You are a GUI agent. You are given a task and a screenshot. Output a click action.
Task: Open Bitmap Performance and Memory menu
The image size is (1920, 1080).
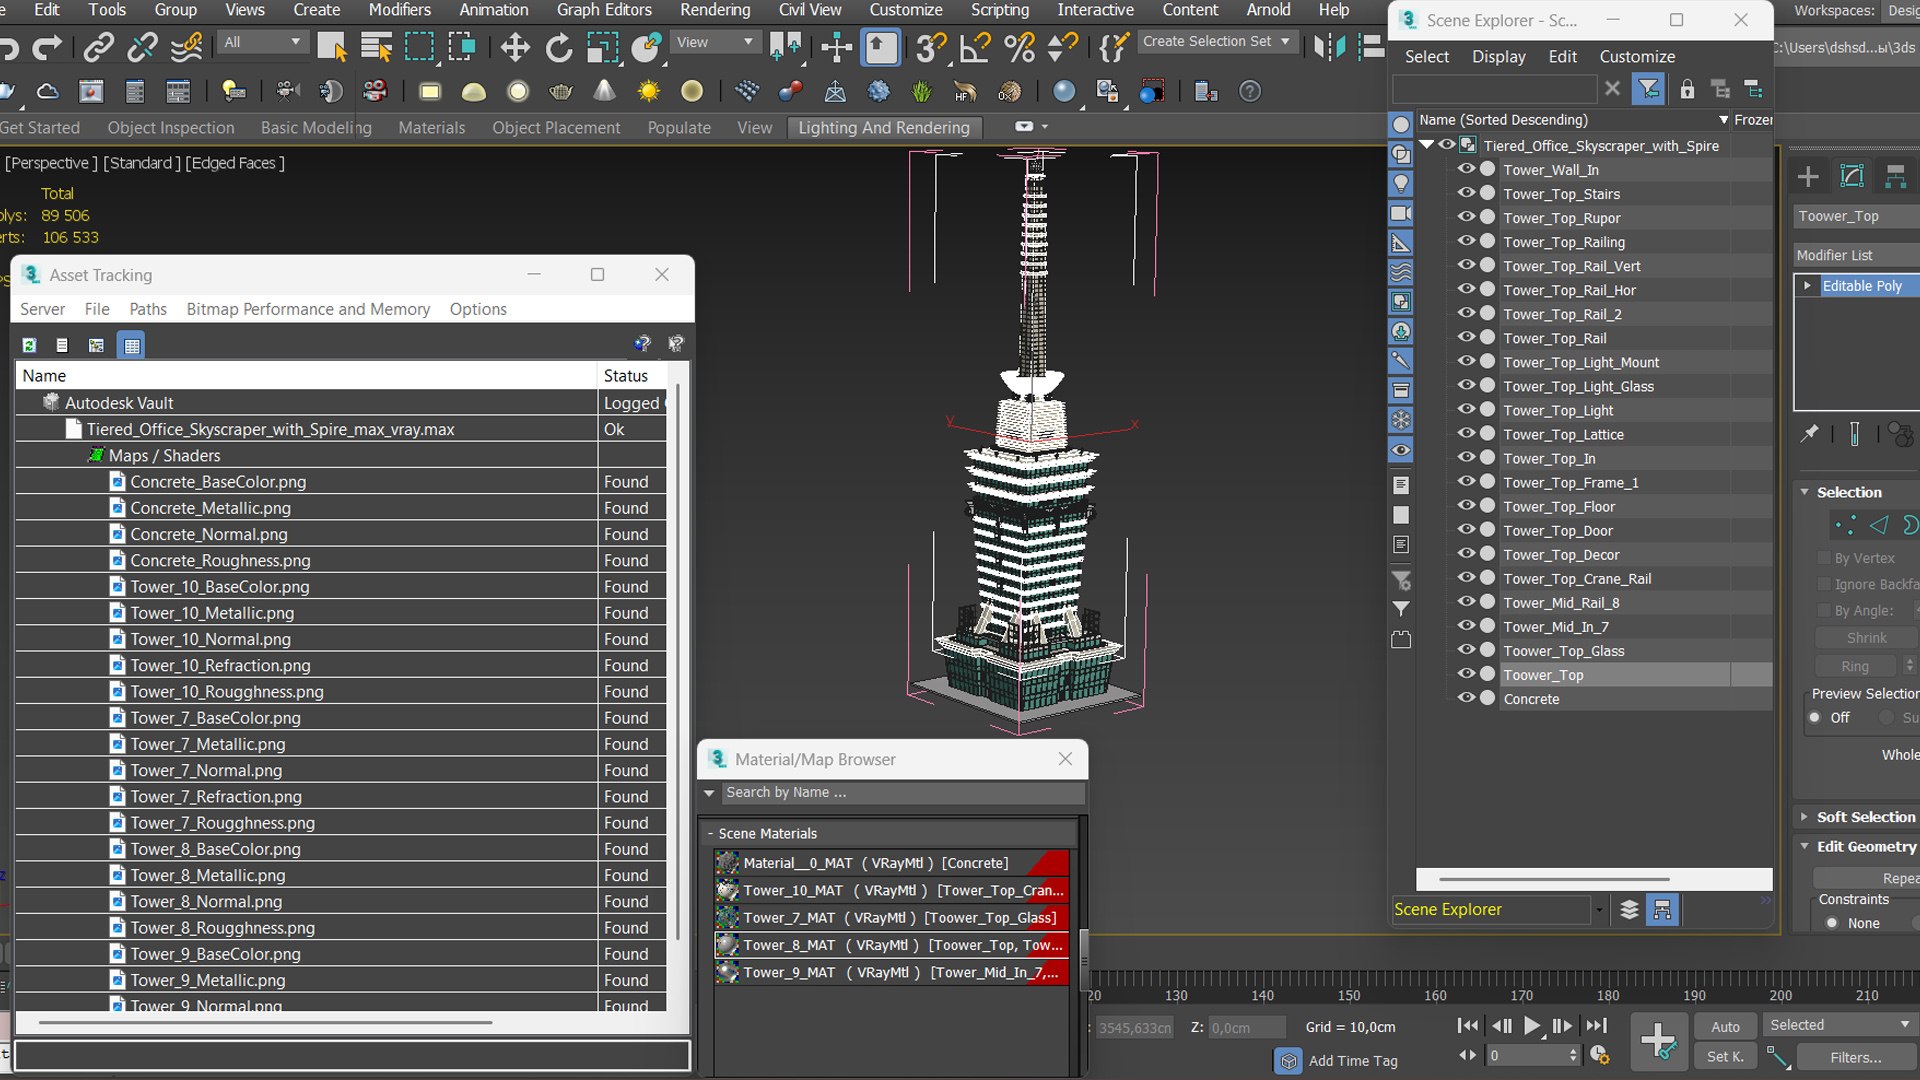pyautogui.click(x=308, y=309)
